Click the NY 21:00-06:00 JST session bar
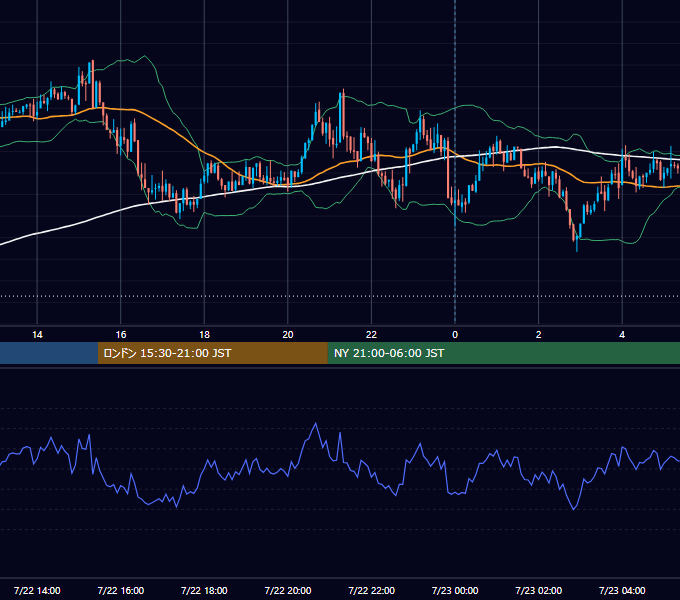680x600 pixels. click(503, 353)
